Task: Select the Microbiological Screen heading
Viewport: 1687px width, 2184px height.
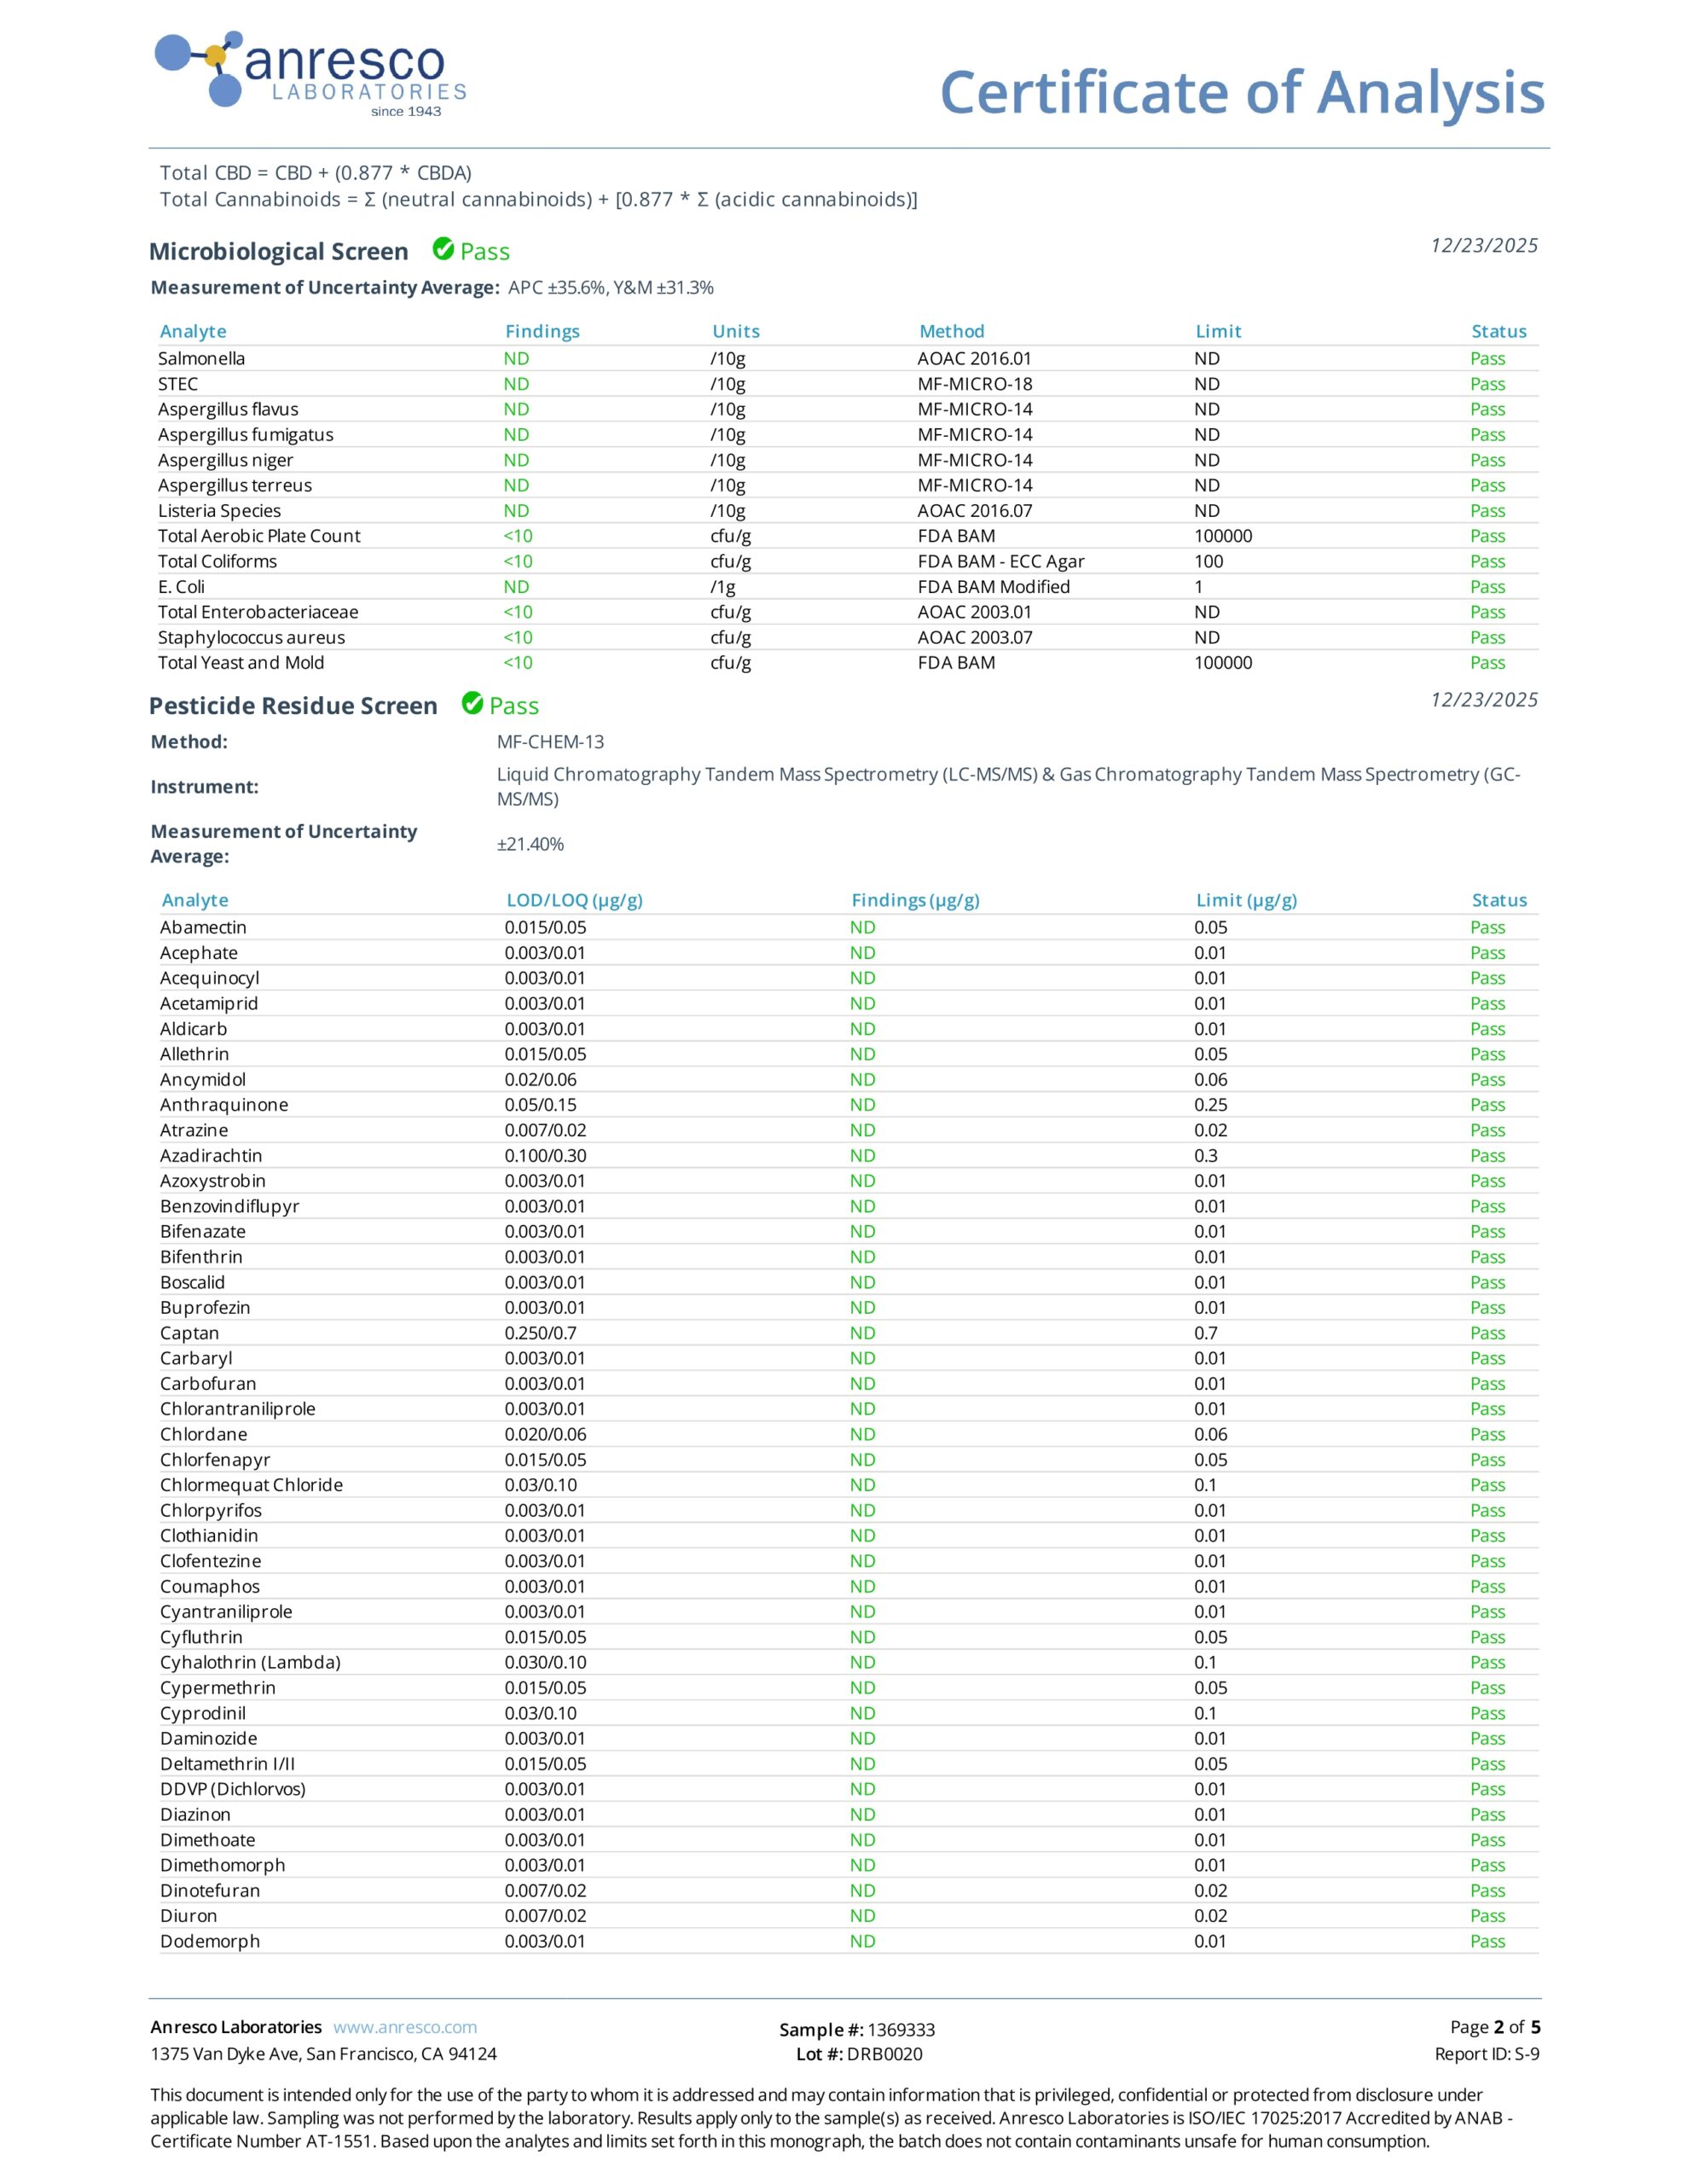Action: [278, 251]
